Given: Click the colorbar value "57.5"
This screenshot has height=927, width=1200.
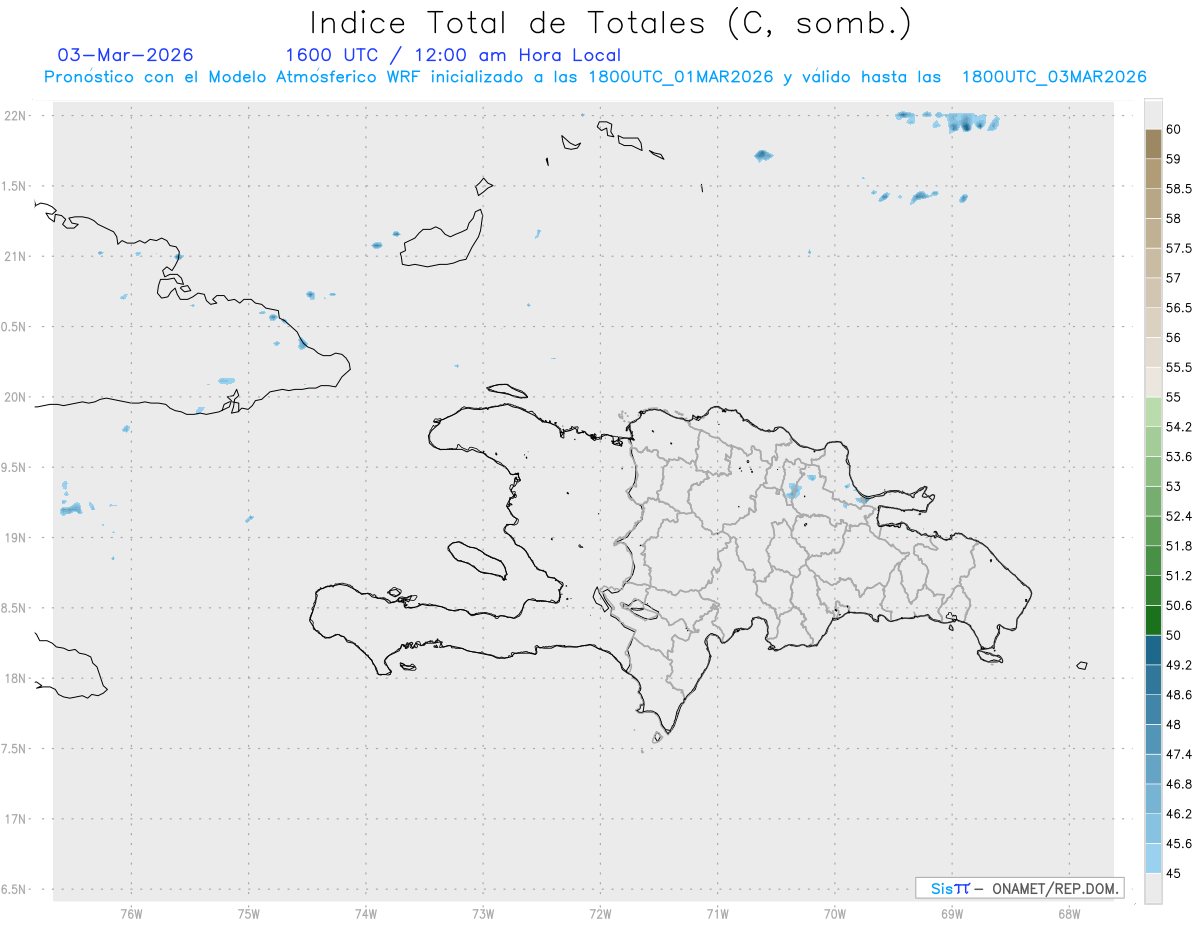Looking at the screenshot, I should point(1179,248).
